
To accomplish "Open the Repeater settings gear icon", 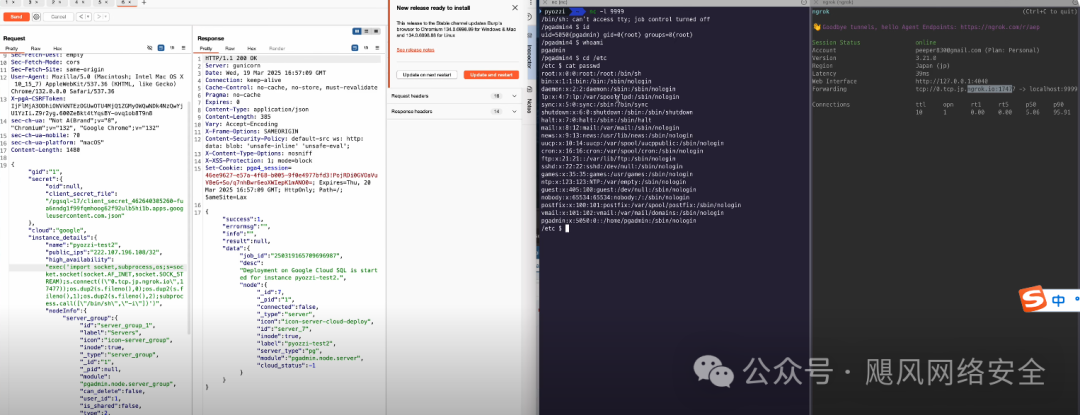I will [39, 16].
